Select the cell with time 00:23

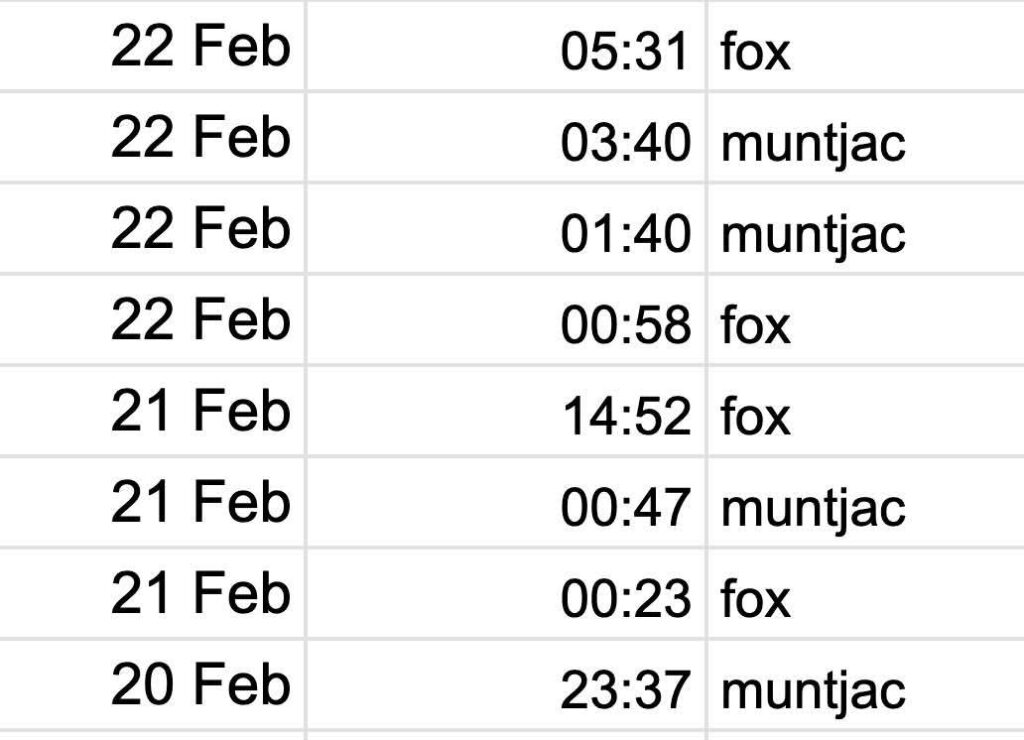click(x=624, y=598)
